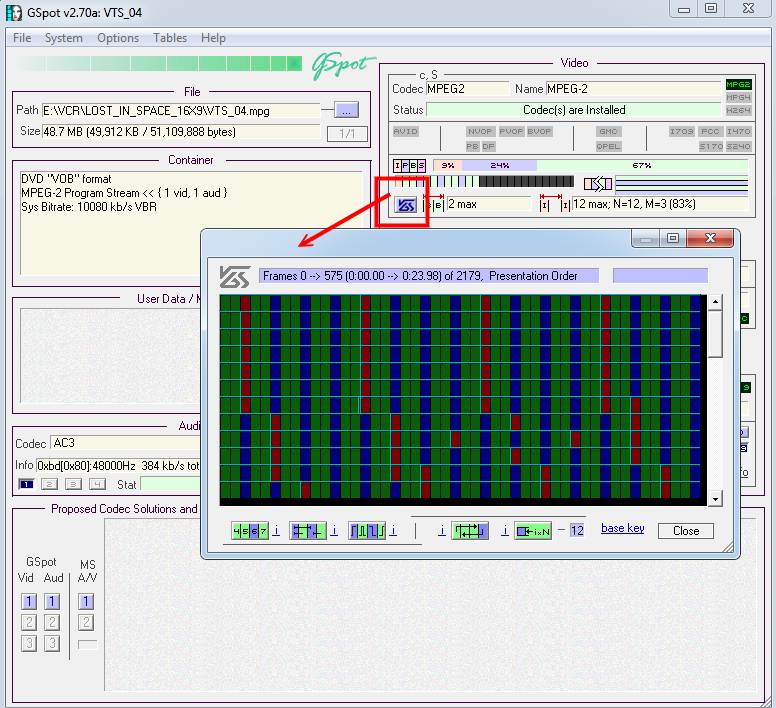Viewport: 776px width, 708px height.
Task: Click the IxN keyframe interval icon
Action: (533, 531)
